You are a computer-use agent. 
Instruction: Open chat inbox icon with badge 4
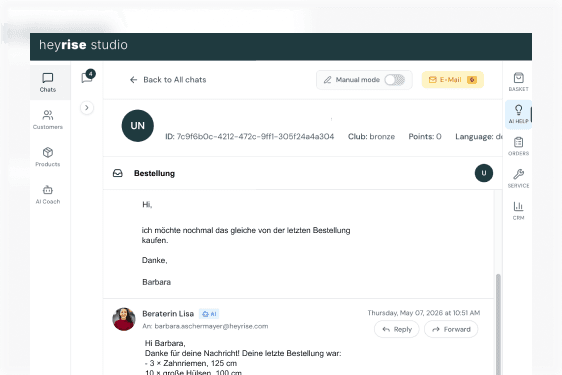[x=88, y=76]
